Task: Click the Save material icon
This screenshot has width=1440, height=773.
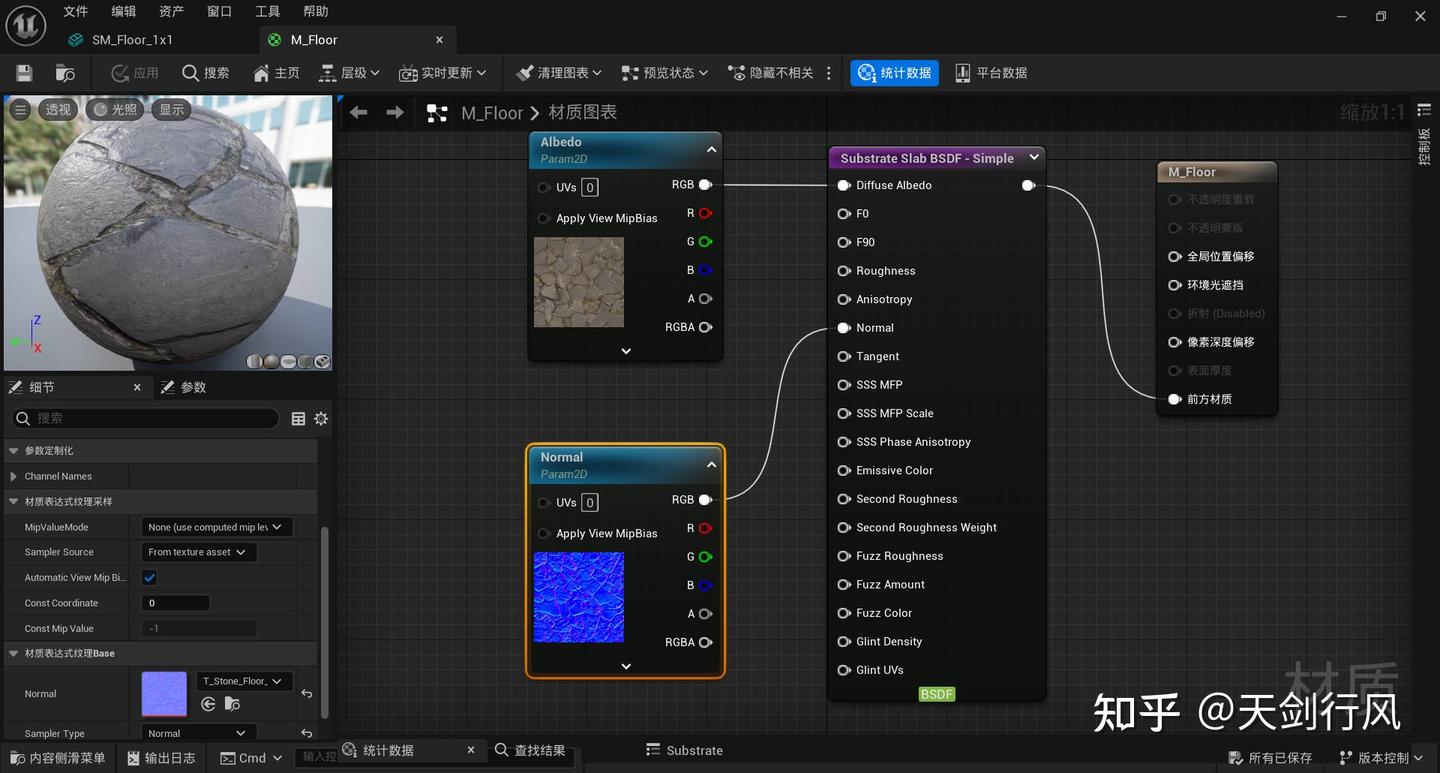Action: coord(24,73)
